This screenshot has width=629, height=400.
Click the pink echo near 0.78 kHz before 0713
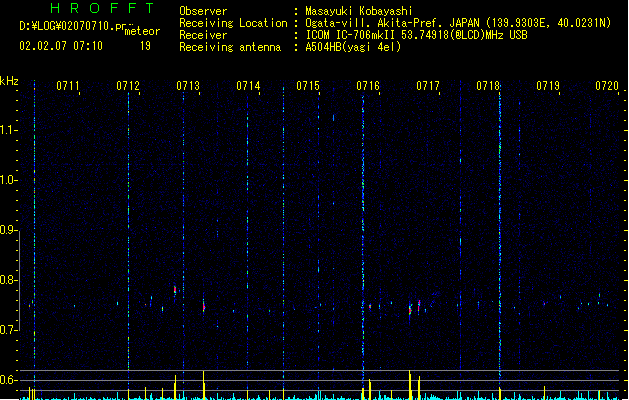point(175,290)
